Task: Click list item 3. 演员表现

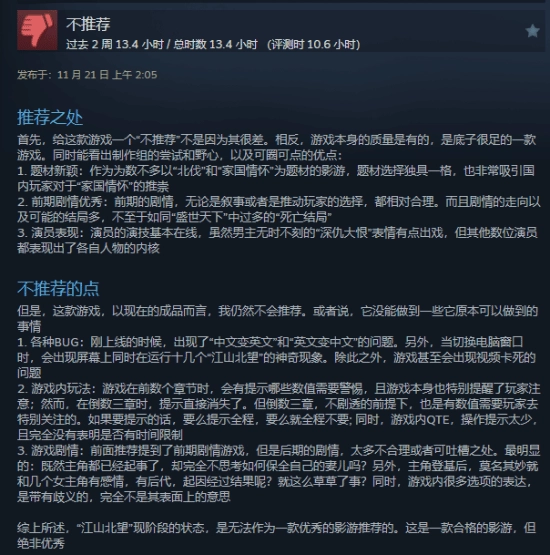Action: click(x=277, y=240)
